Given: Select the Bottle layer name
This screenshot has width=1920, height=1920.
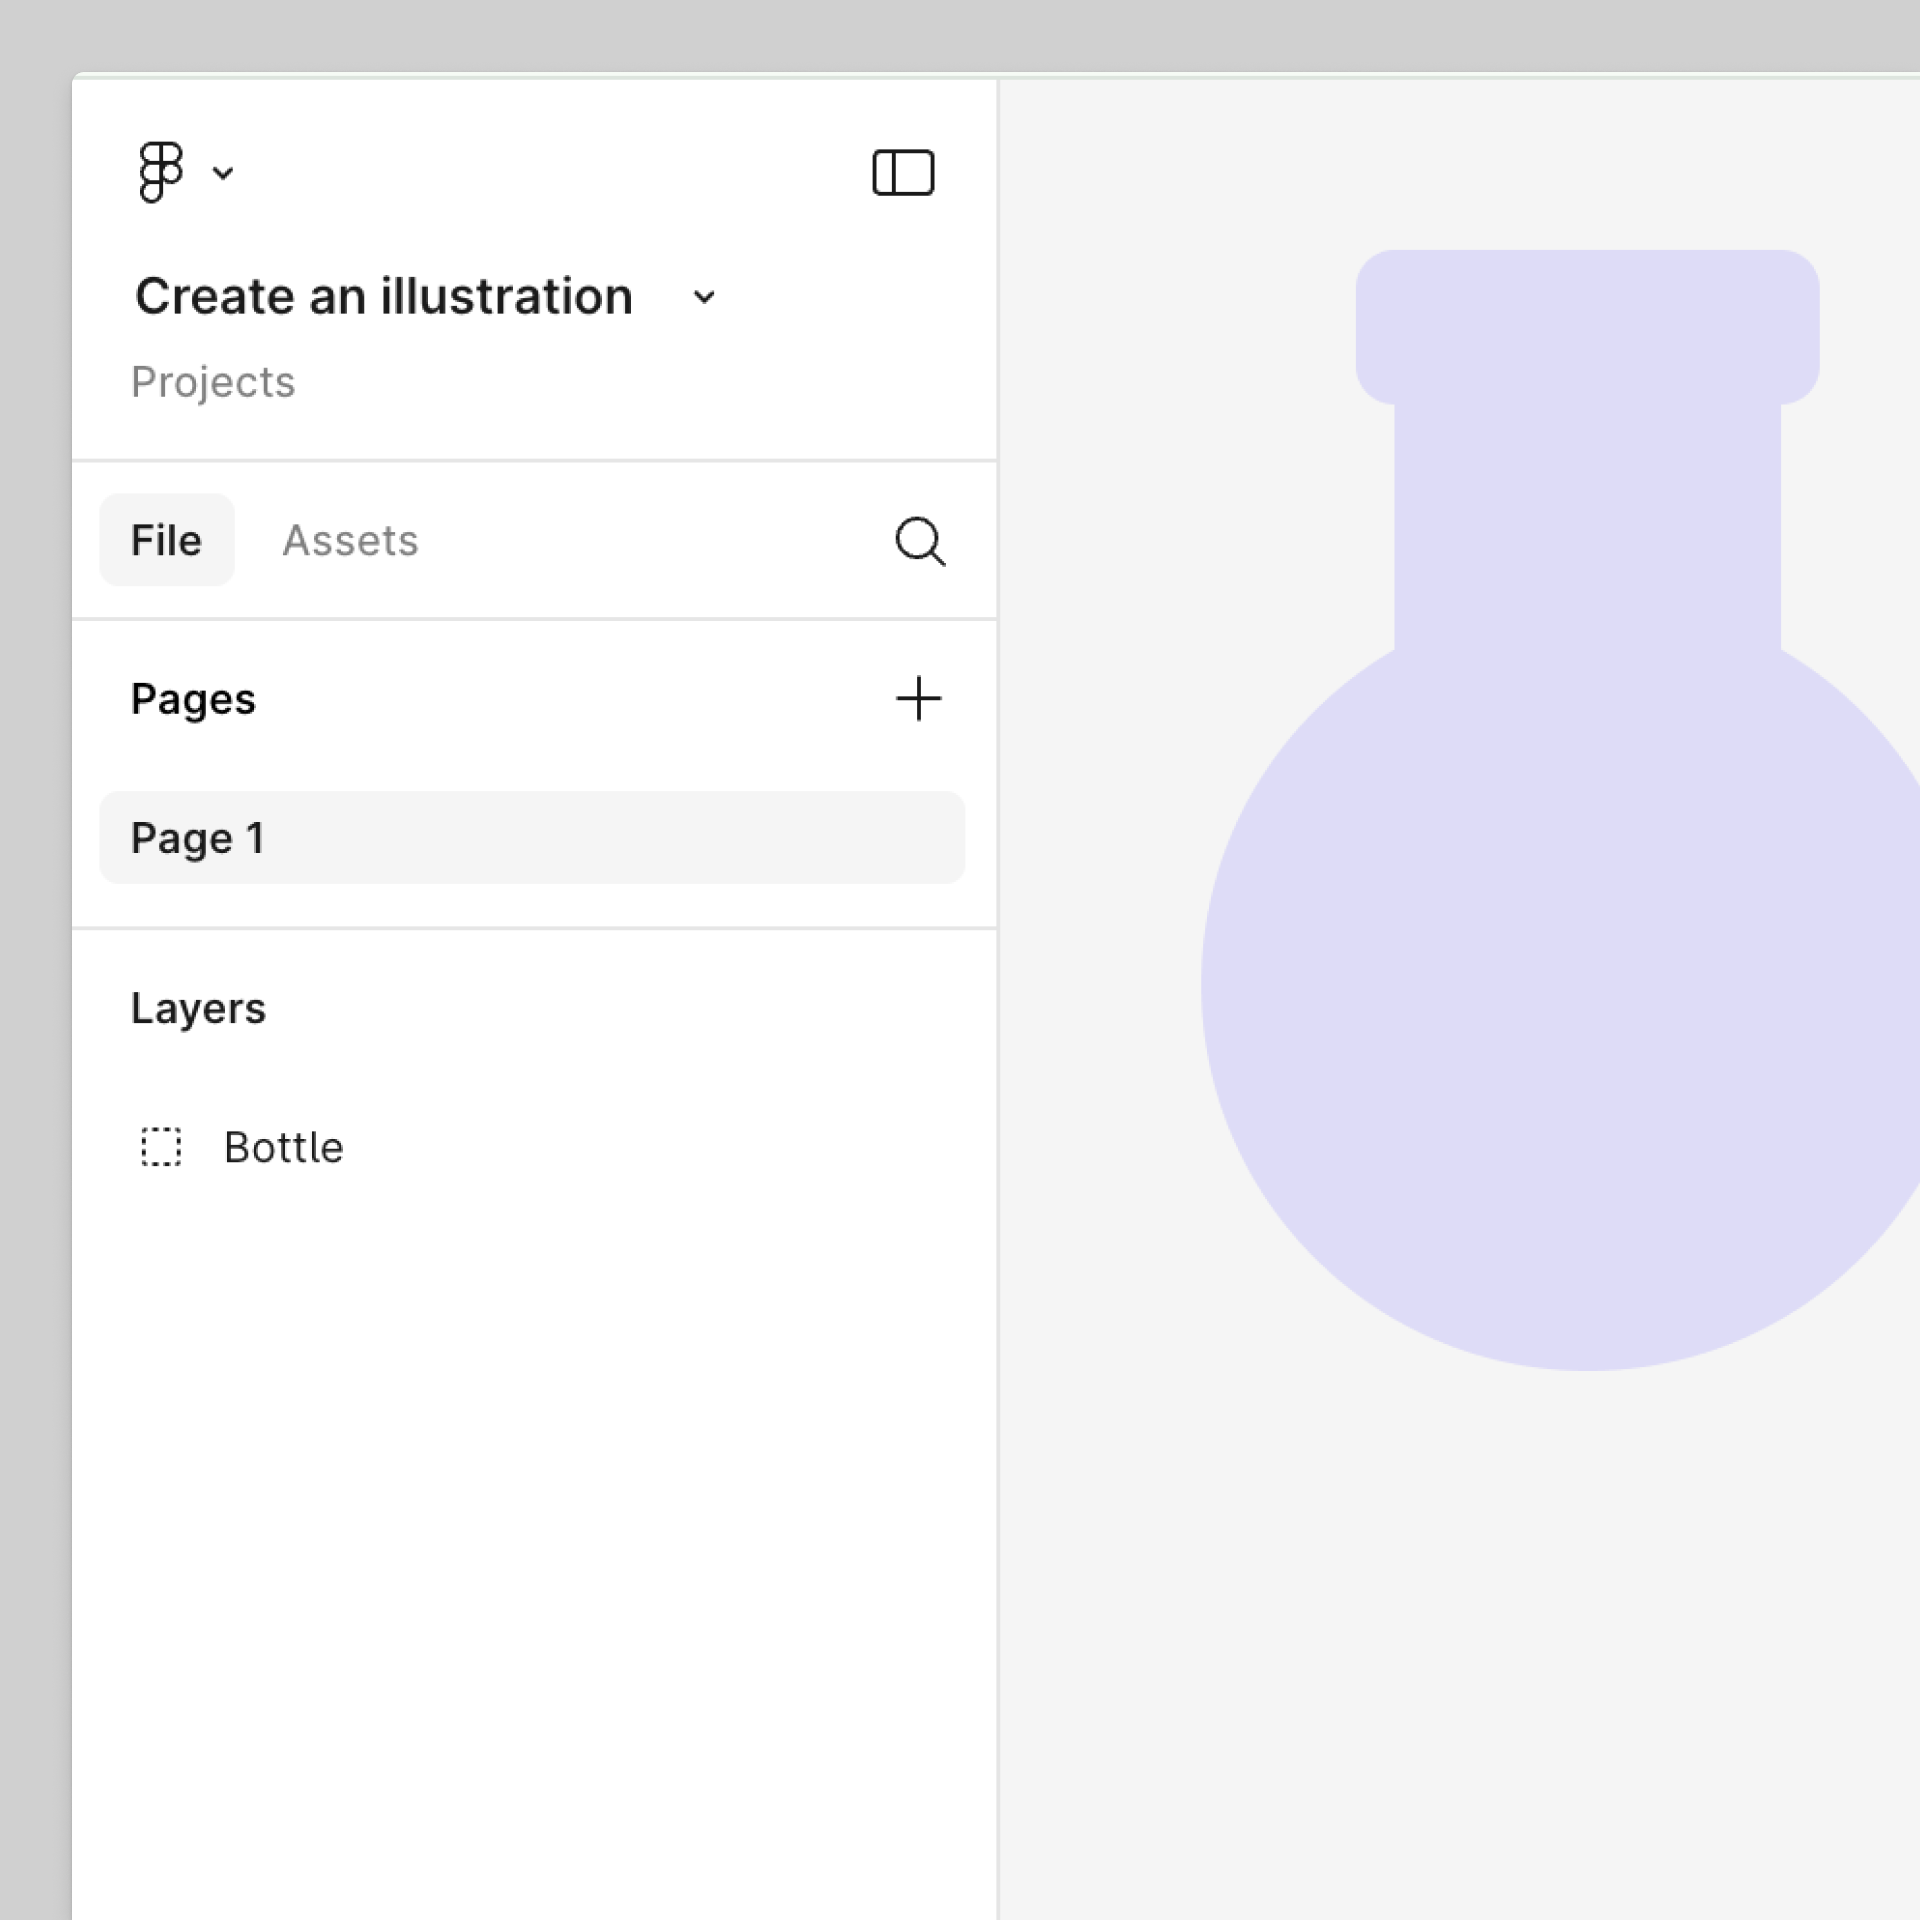Looking at the screenshot, I should click(x=284, y=1147).
